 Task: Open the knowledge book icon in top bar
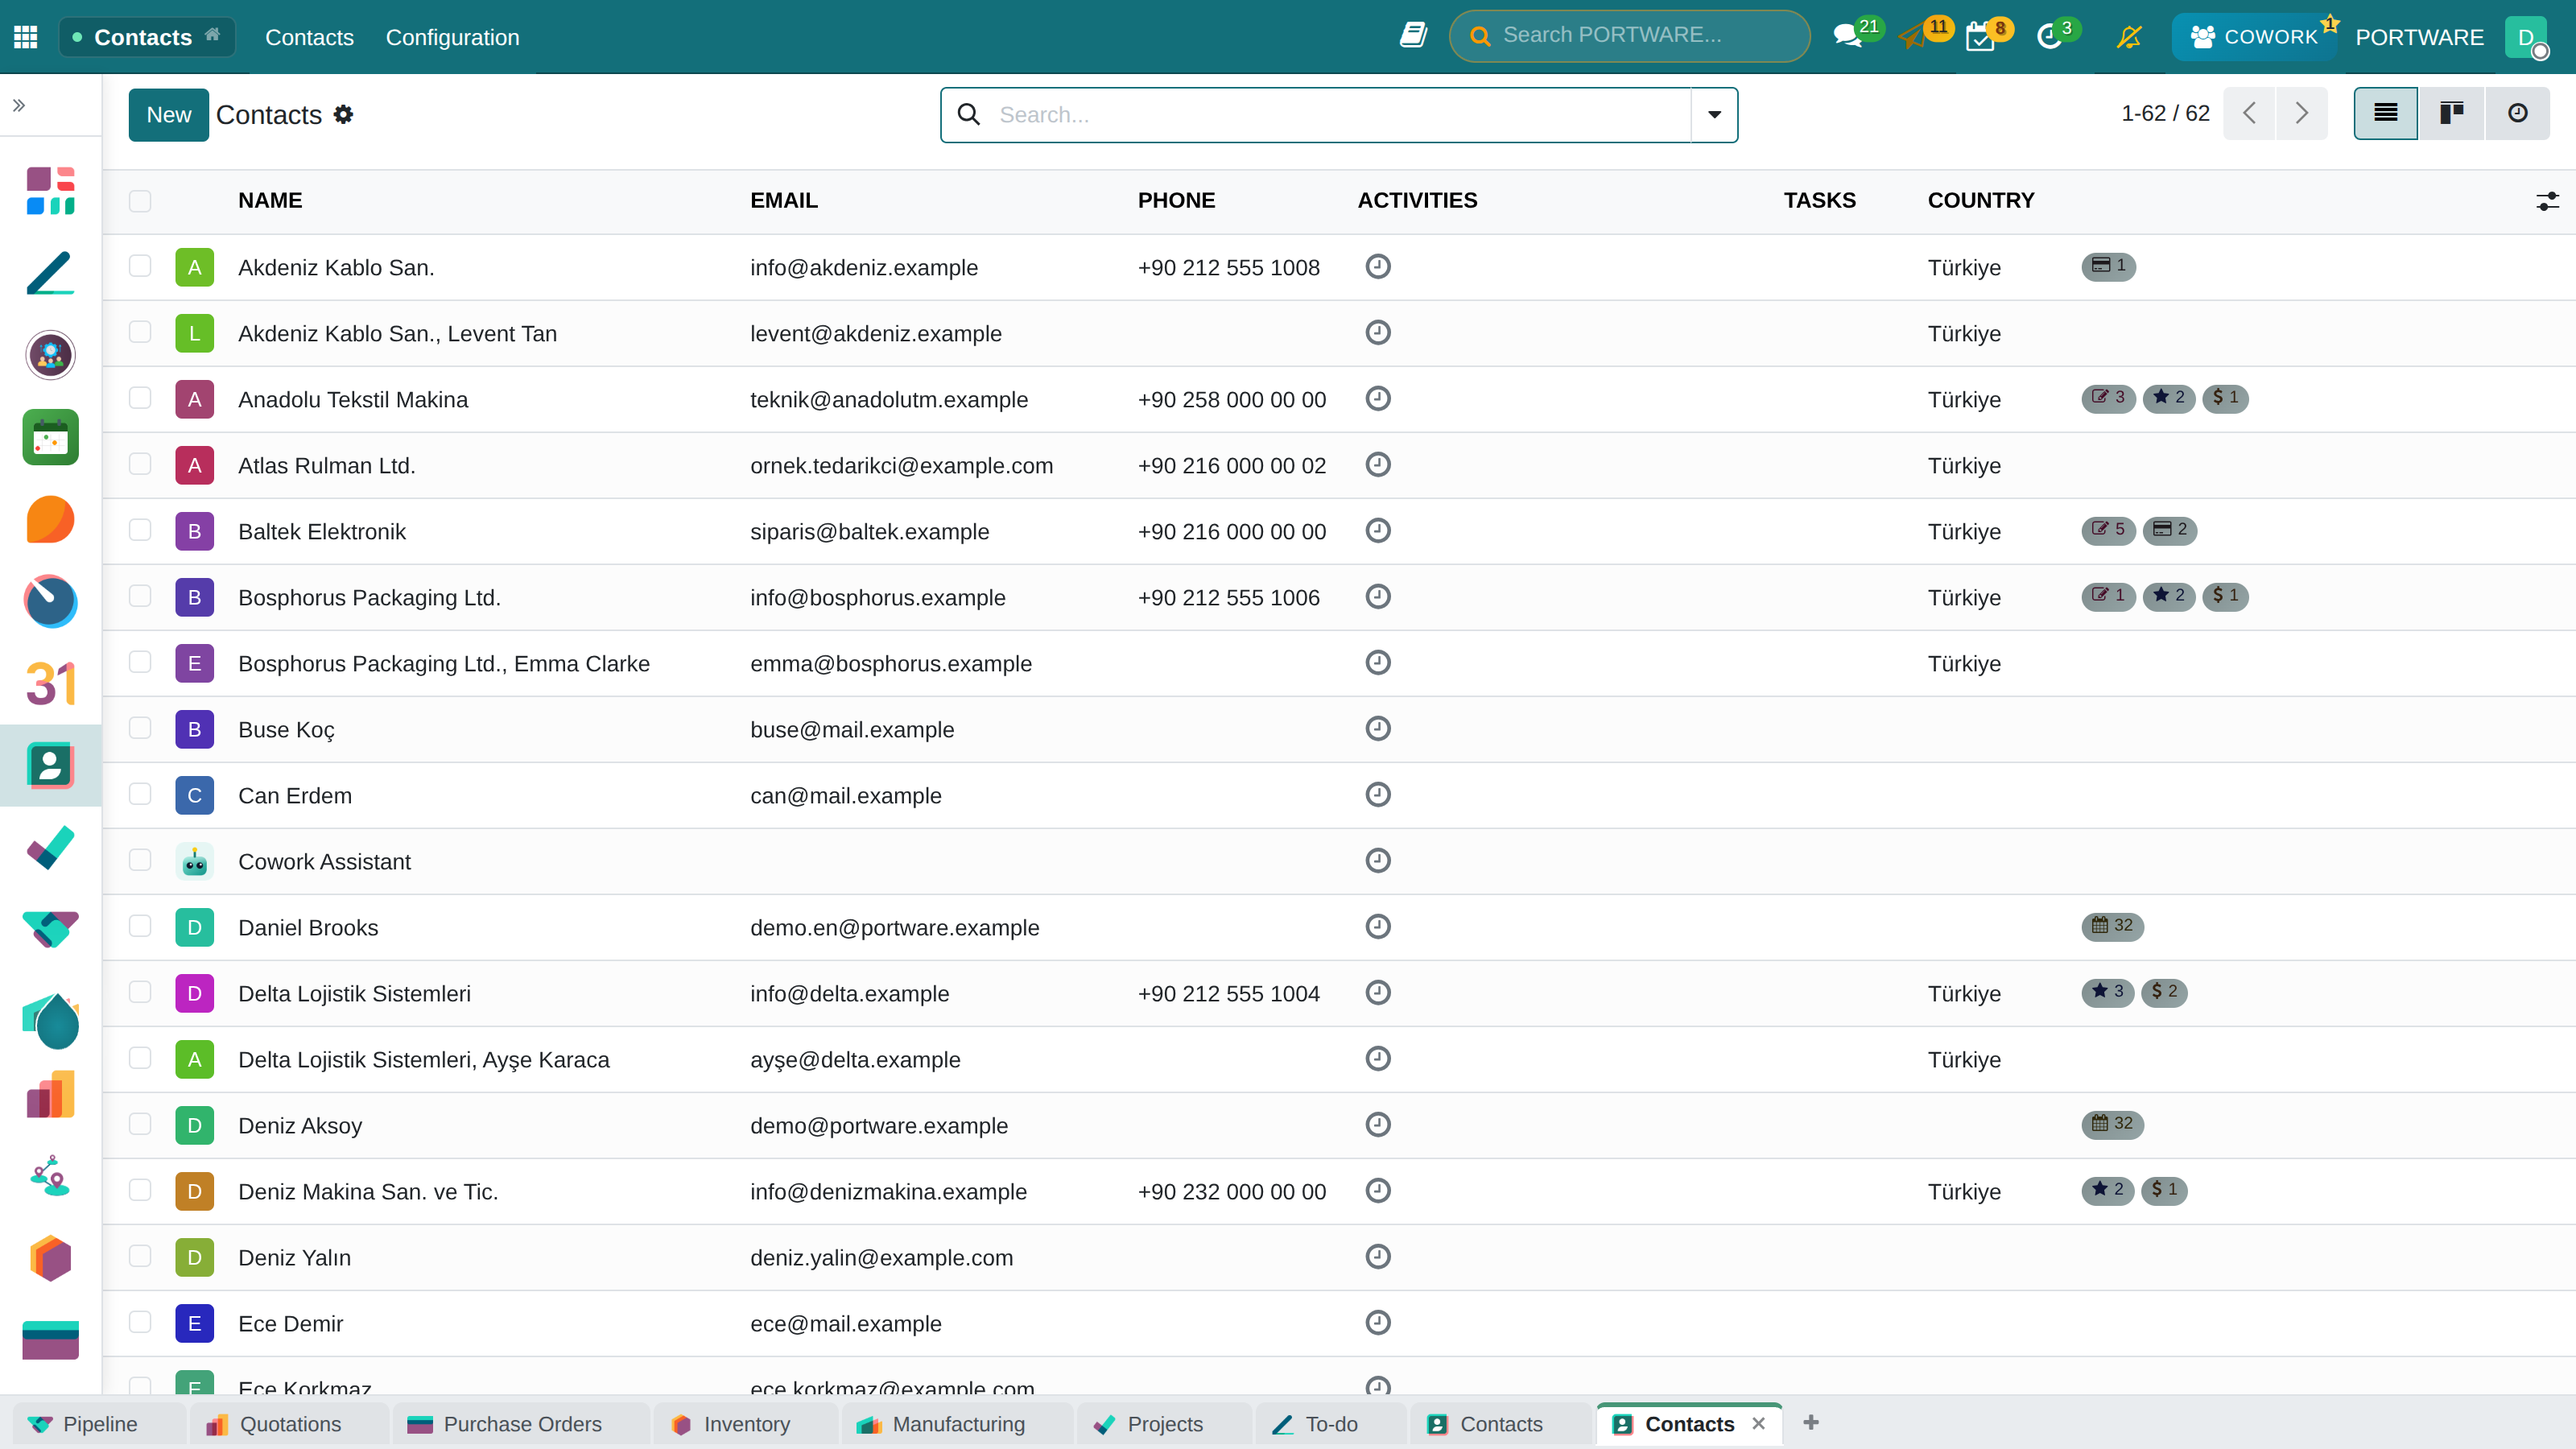click(x=1413, y=35)
